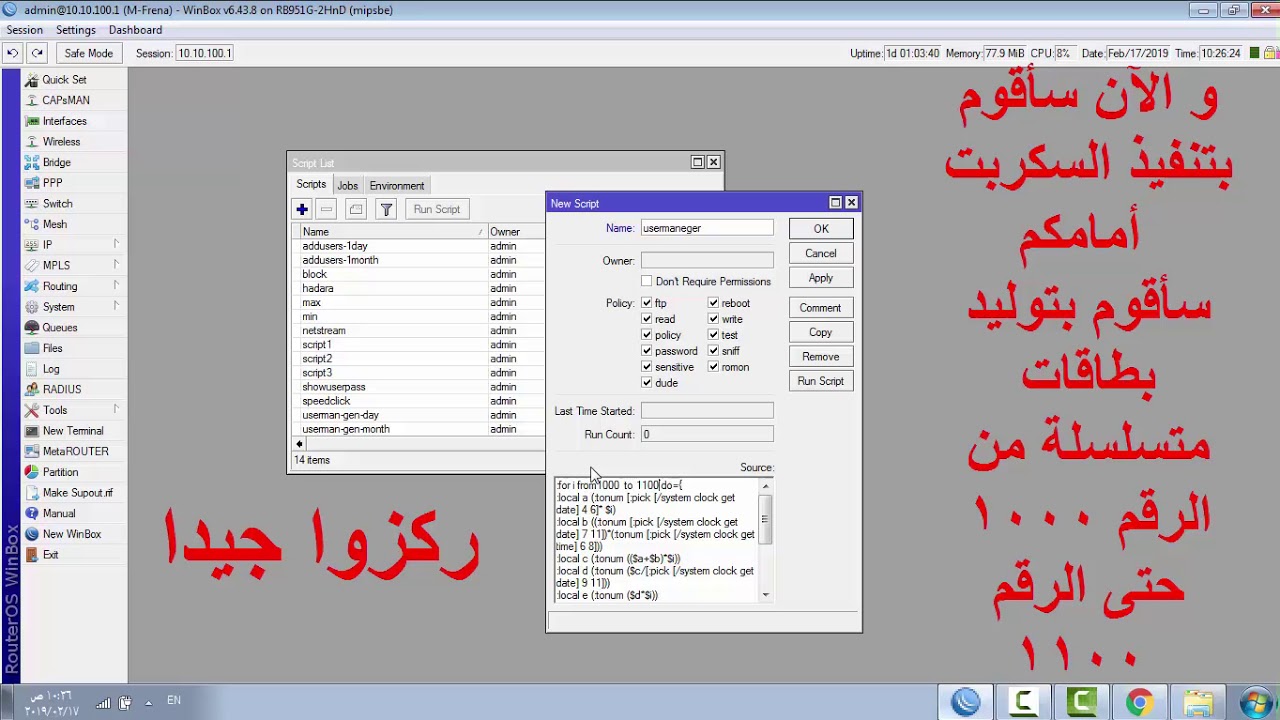Click inside the Source code text area
This screenshot has height=720, width=1280.
pyautogui.click(x=657, y=540)
